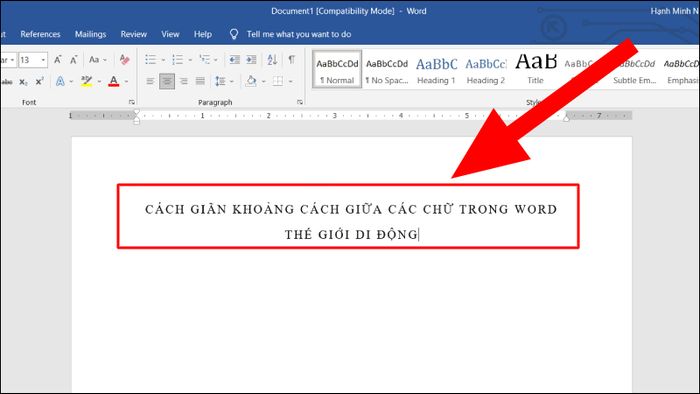The width and height of the screenshot is (700, 394).
Task: Open the Help tab
Action: pyautogui.click(x=203, y=34)
